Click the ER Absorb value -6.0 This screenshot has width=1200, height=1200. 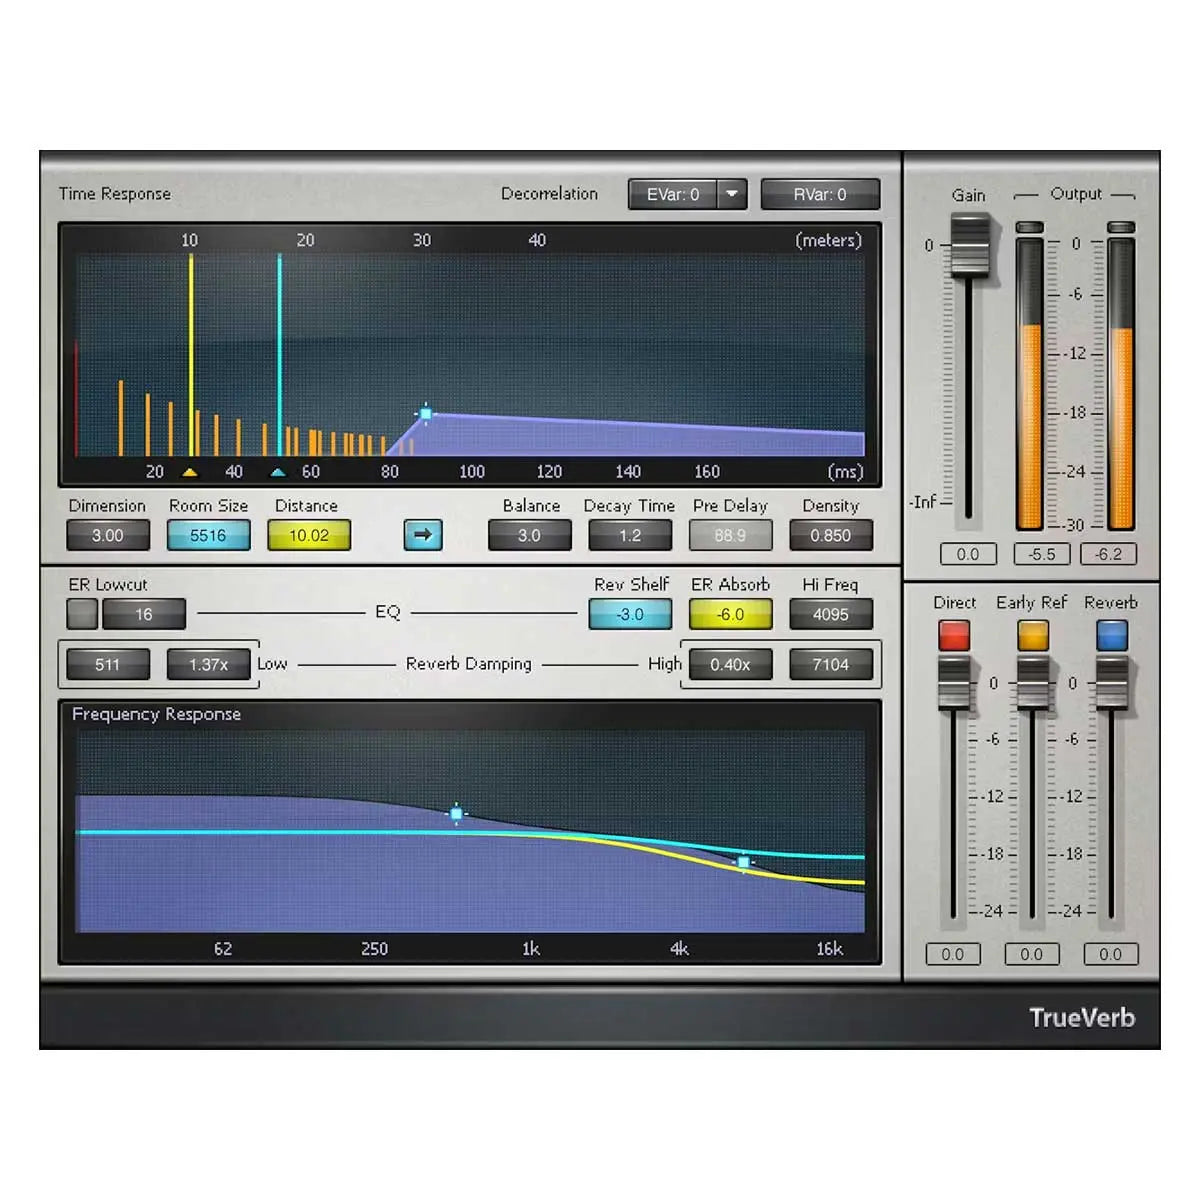pyautogui.click(x=730, y=614)
